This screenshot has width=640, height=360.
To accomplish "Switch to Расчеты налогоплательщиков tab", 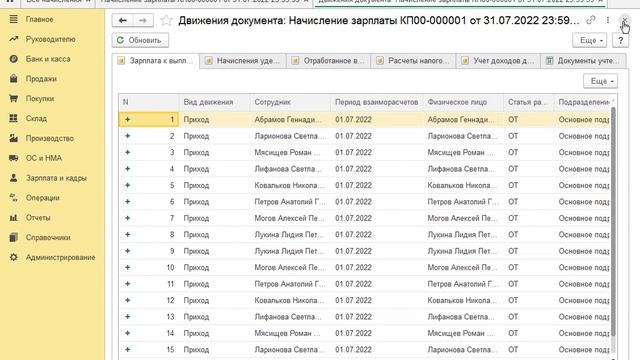I will 413,61.
